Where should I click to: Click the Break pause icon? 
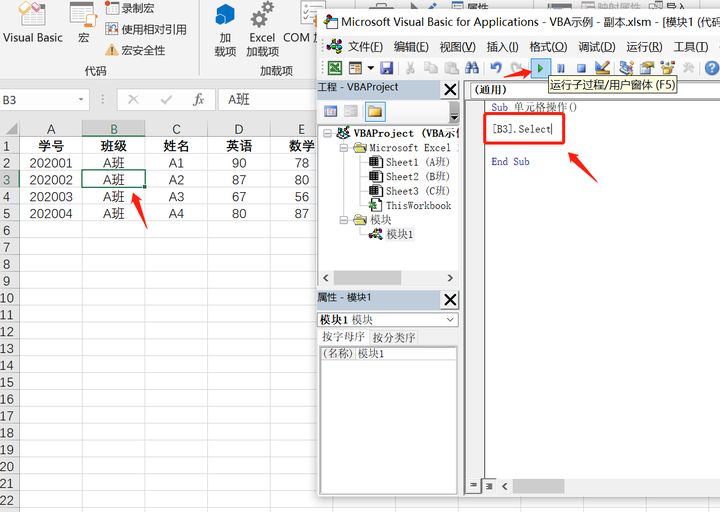(x=561, y=68)
